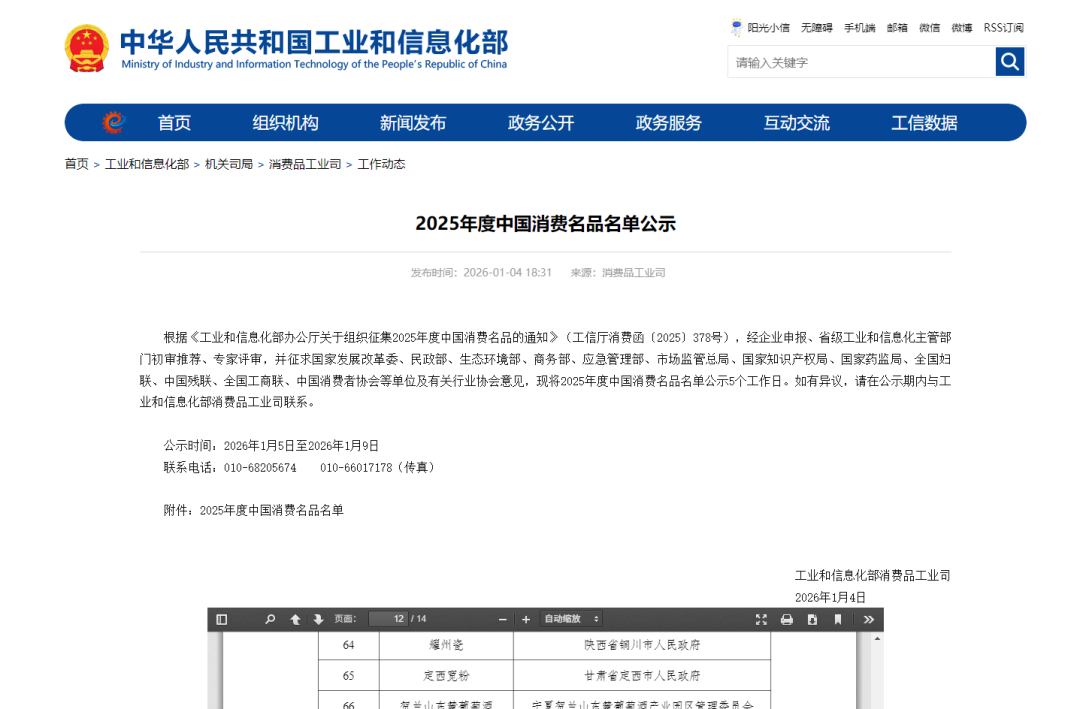Add a bookmark to the current PDF view
Image resolution: width=1080 pixels, height=709 pixels.
(838, 619)
